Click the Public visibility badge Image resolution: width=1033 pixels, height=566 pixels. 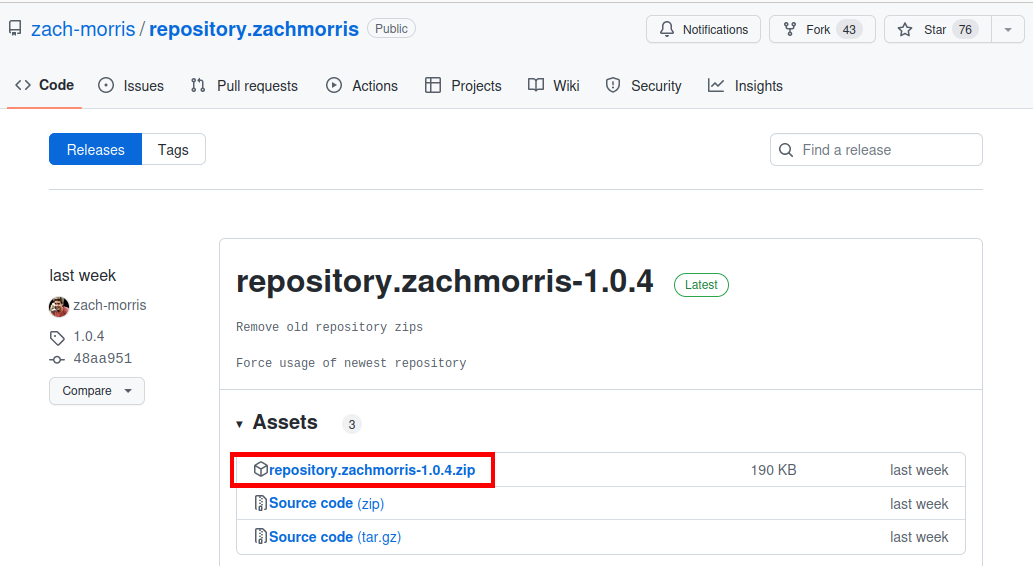[x=391, y=28]
